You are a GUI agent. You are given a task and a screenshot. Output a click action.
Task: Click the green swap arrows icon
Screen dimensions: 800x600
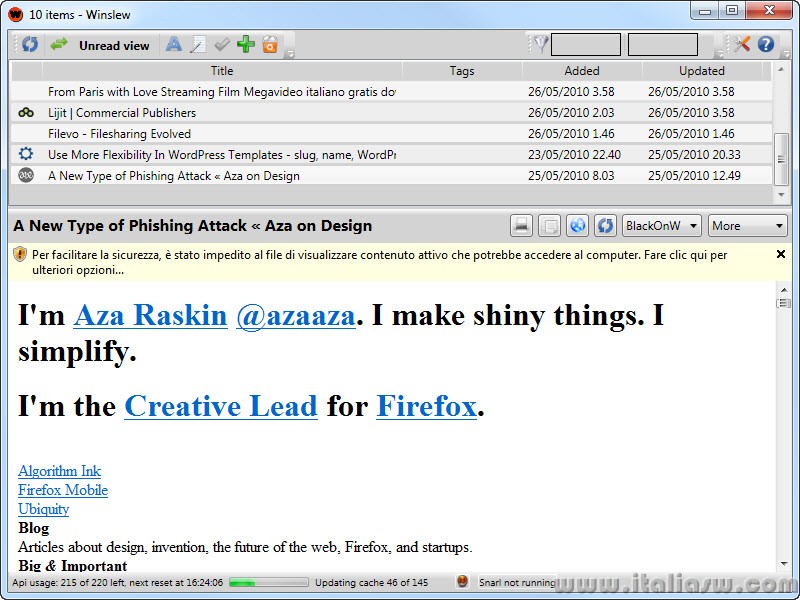59,44
